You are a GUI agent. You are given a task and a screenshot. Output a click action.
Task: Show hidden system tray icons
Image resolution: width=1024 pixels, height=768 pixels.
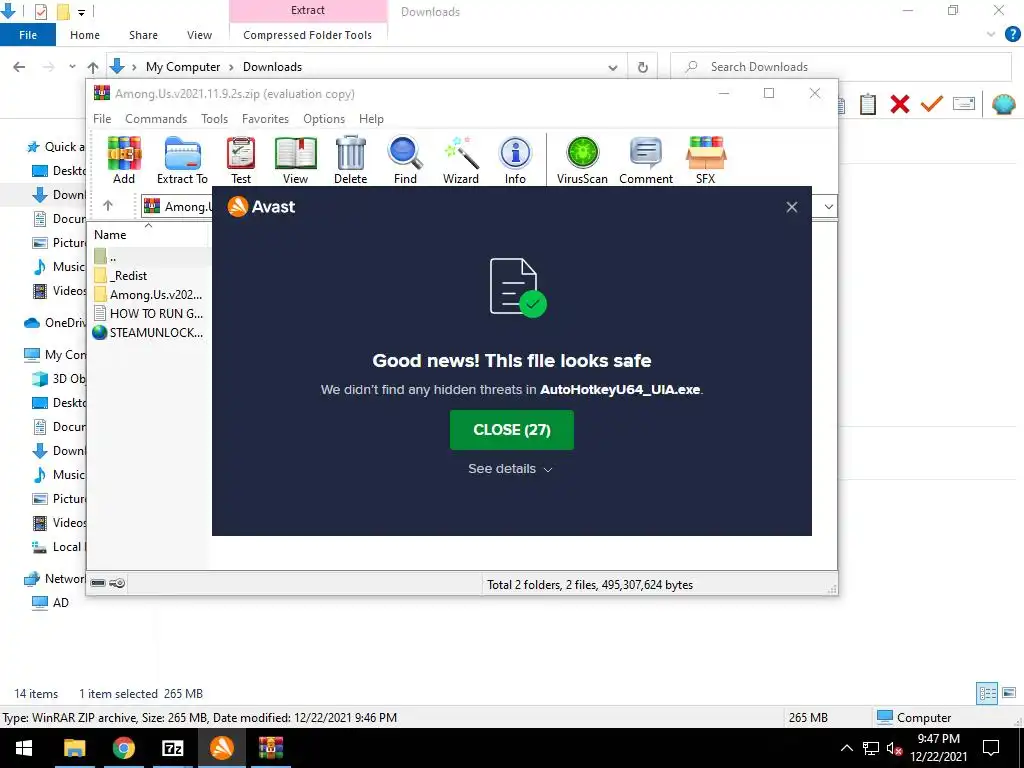[846, 748]
